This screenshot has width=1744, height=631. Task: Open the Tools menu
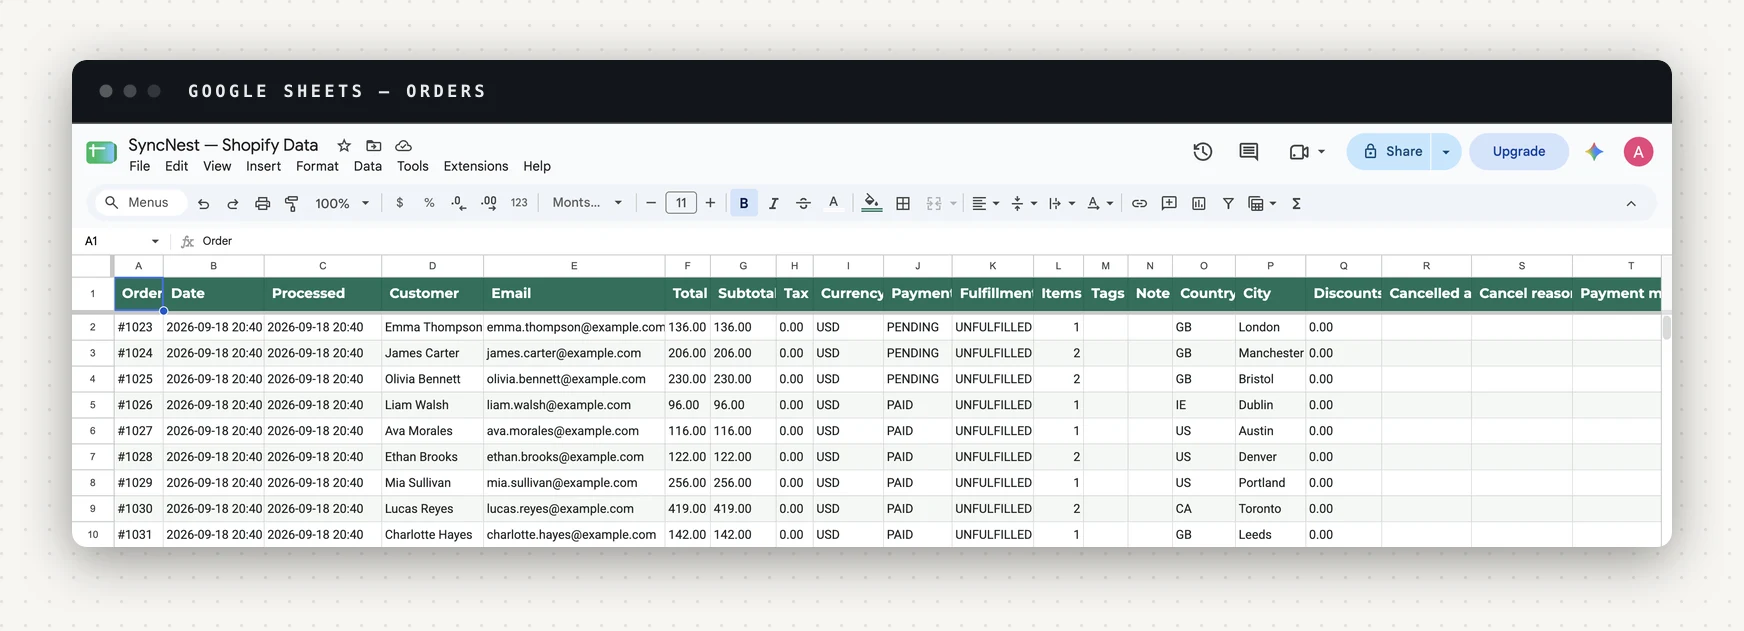tap(412, 166)
